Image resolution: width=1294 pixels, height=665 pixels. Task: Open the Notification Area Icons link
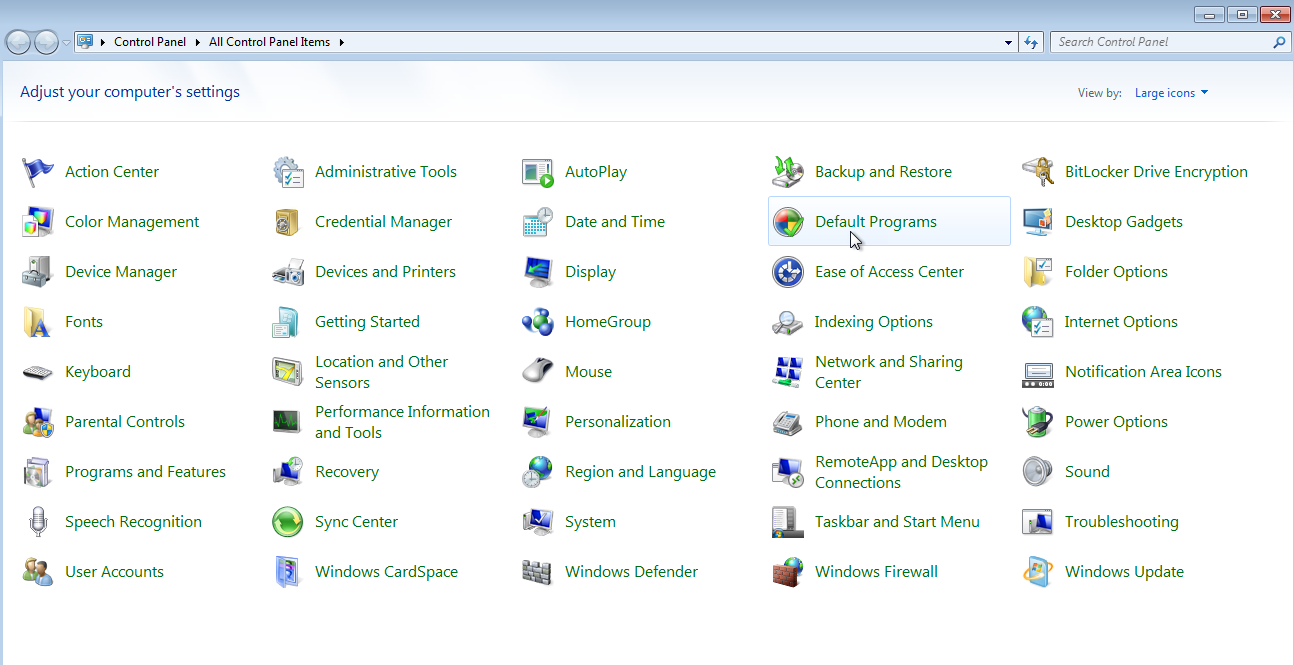[1143, 372]
